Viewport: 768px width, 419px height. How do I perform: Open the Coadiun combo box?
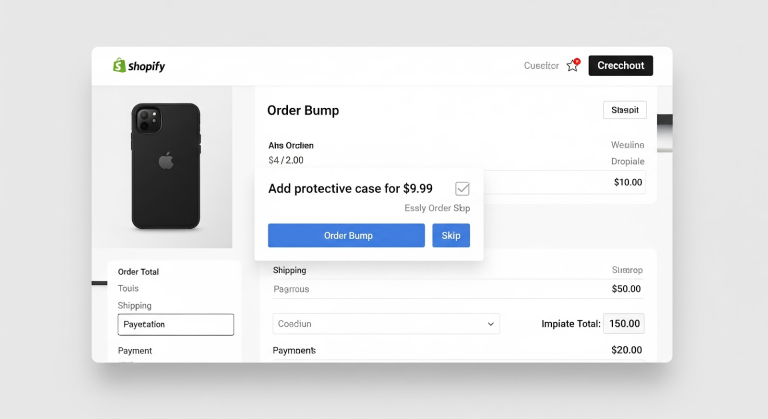[386, 324]
